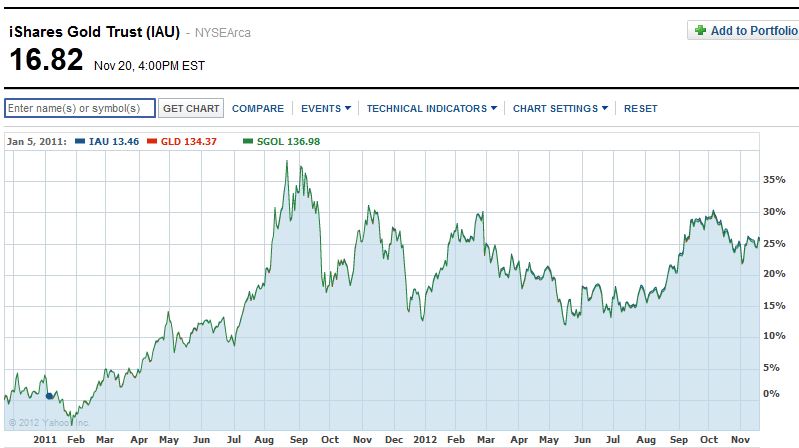Click the 30% axis label
This screenshot has height=448, width=799.
pos(774,212)
